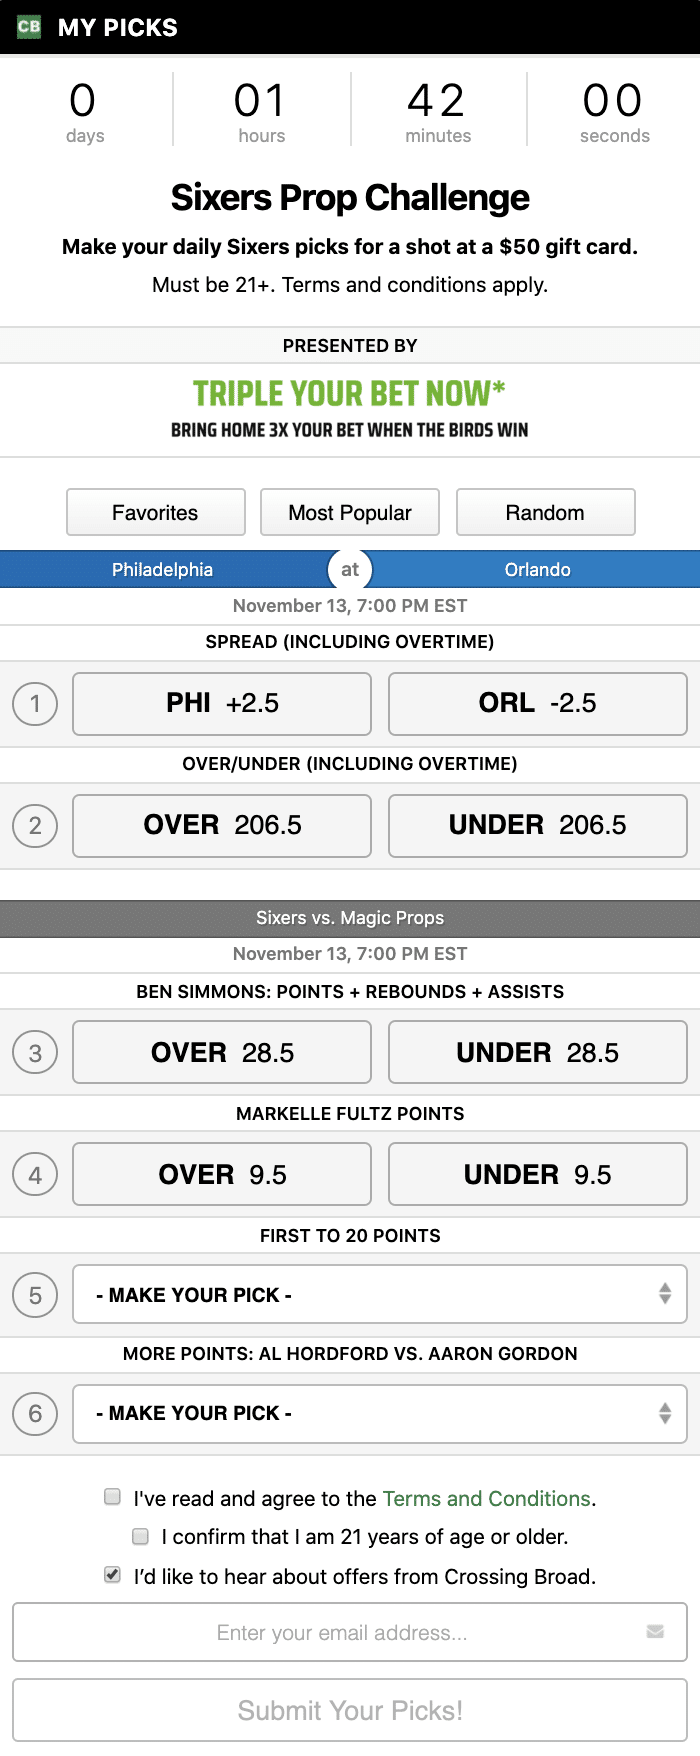
Task: Choose the Random quick-pick option
Action: coord(545,513)
